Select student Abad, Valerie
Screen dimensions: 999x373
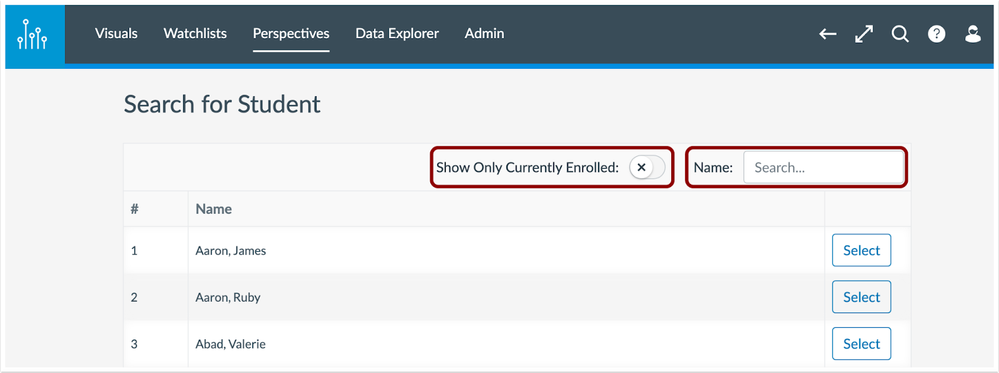coord(861,344)
